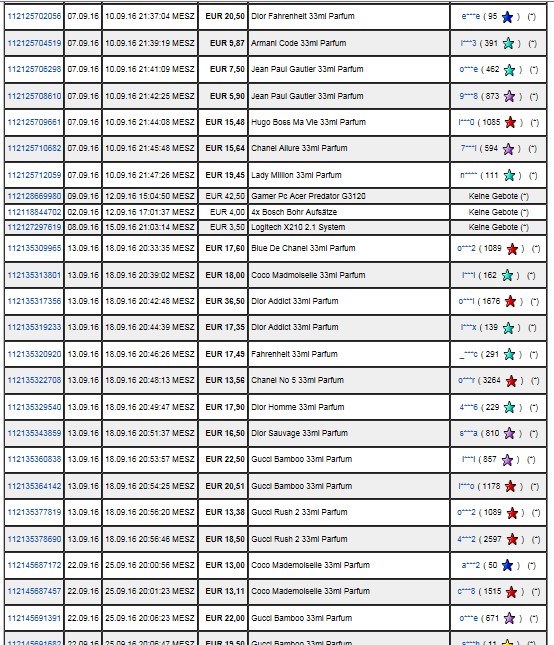Click the turquoise star in the Armani Code row

click(508, 44)
